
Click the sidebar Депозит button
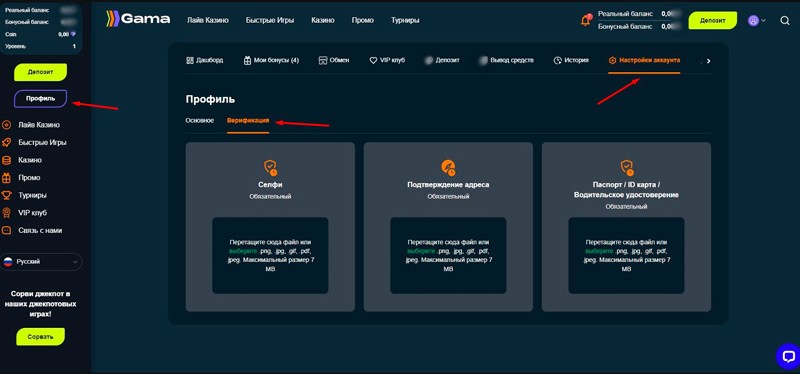click(x=40, y=72)
